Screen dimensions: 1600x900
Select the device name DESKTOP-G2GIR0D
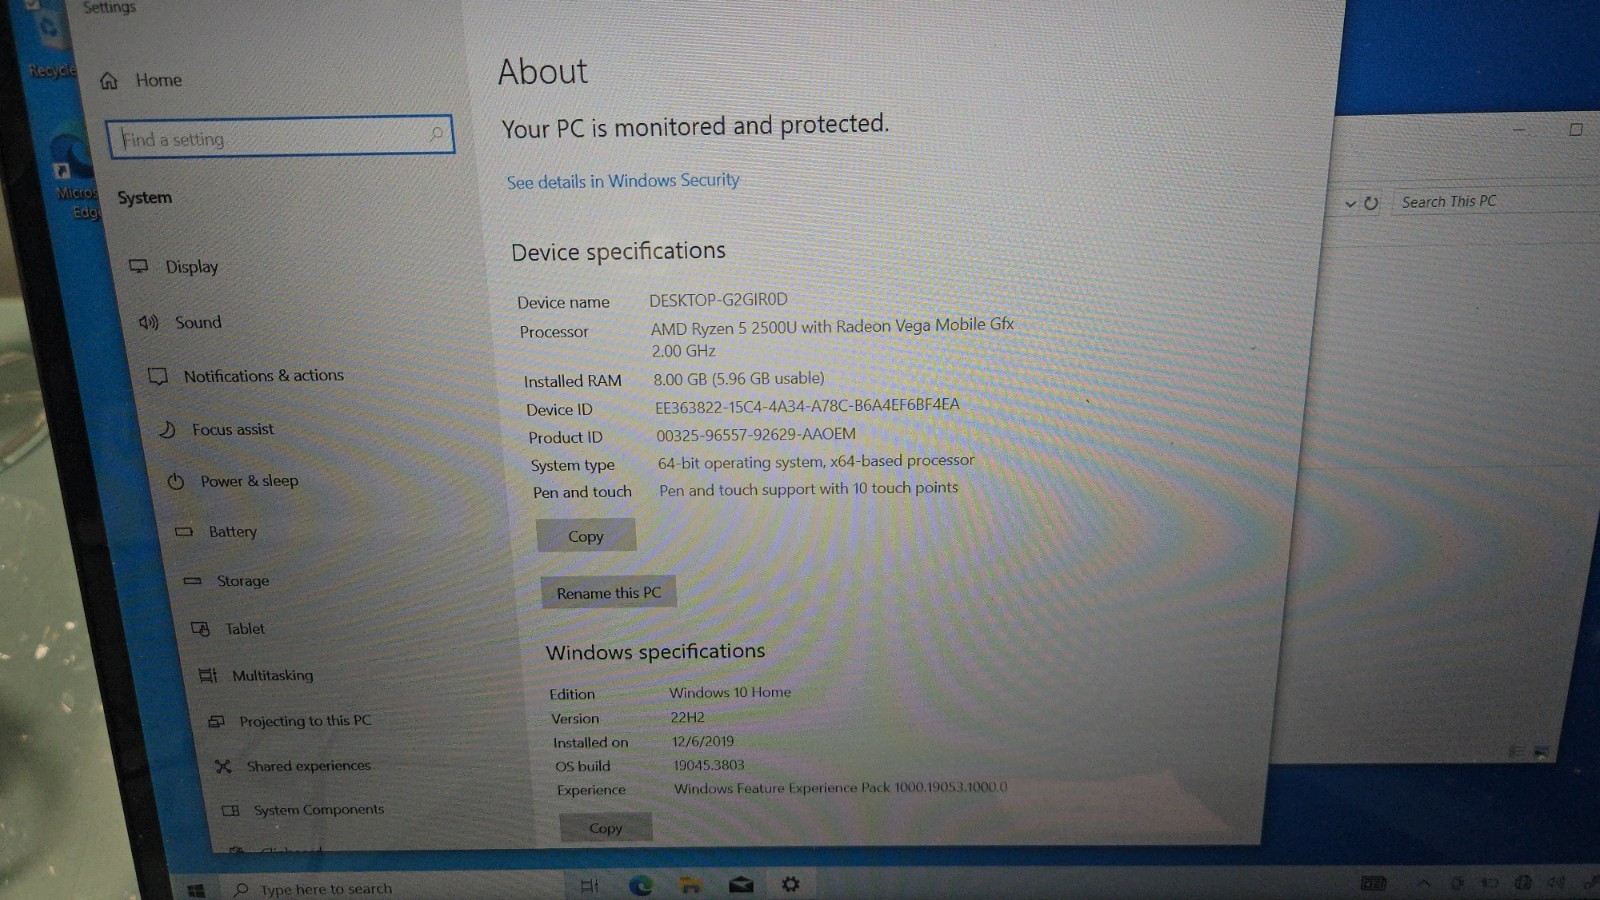coord(718,300)
